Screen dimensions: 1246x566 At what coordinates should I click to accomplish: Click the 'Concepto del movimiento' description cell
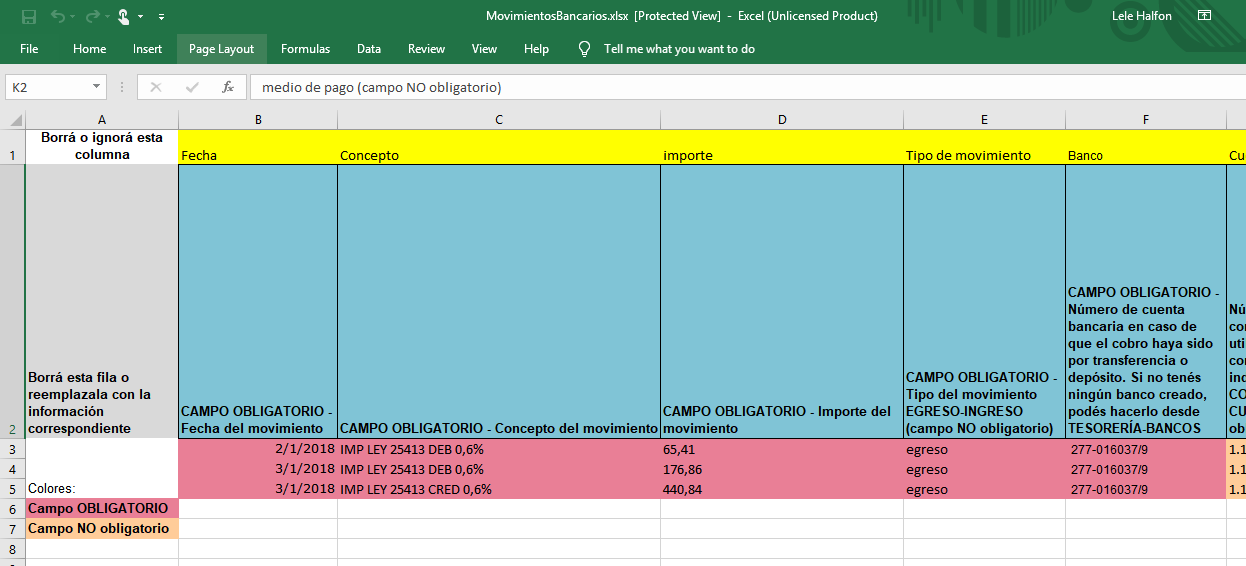[x=499, y=301]
